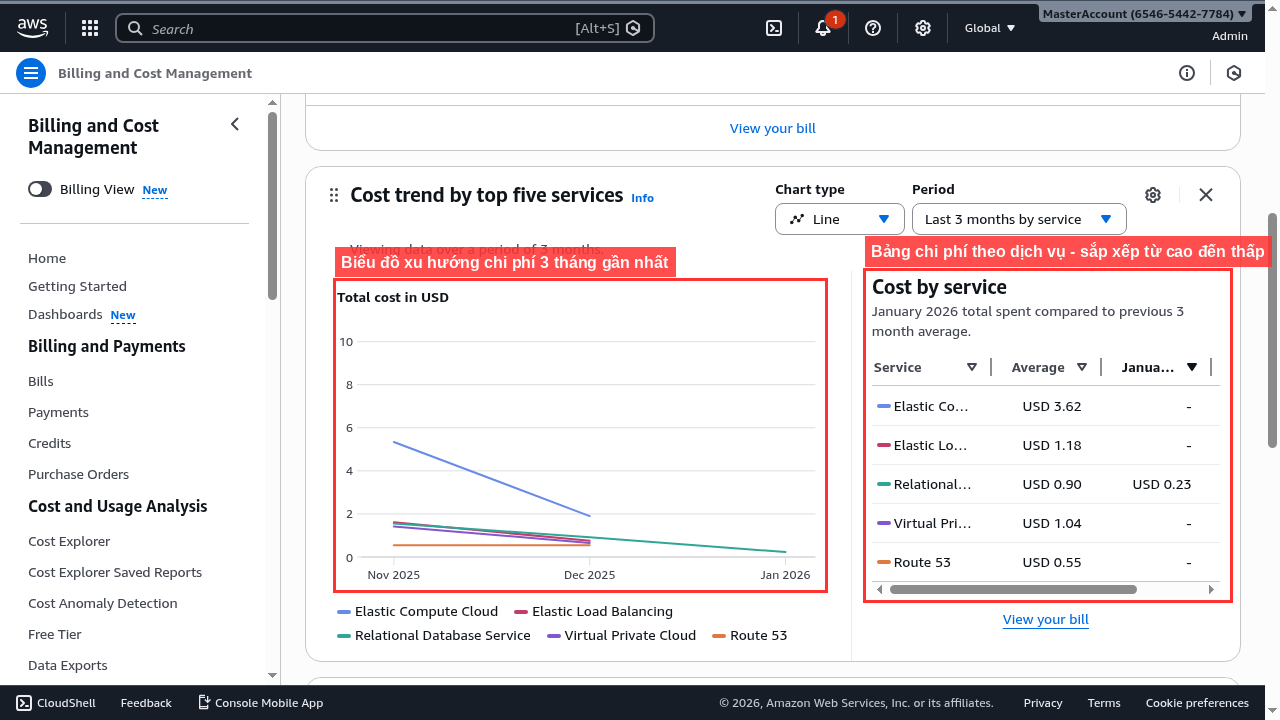The height and width of the screenshot is (720, 1280).
Task: Collapse the Billing and Cost Management sidebar
Action: click(x=235, y=124)
